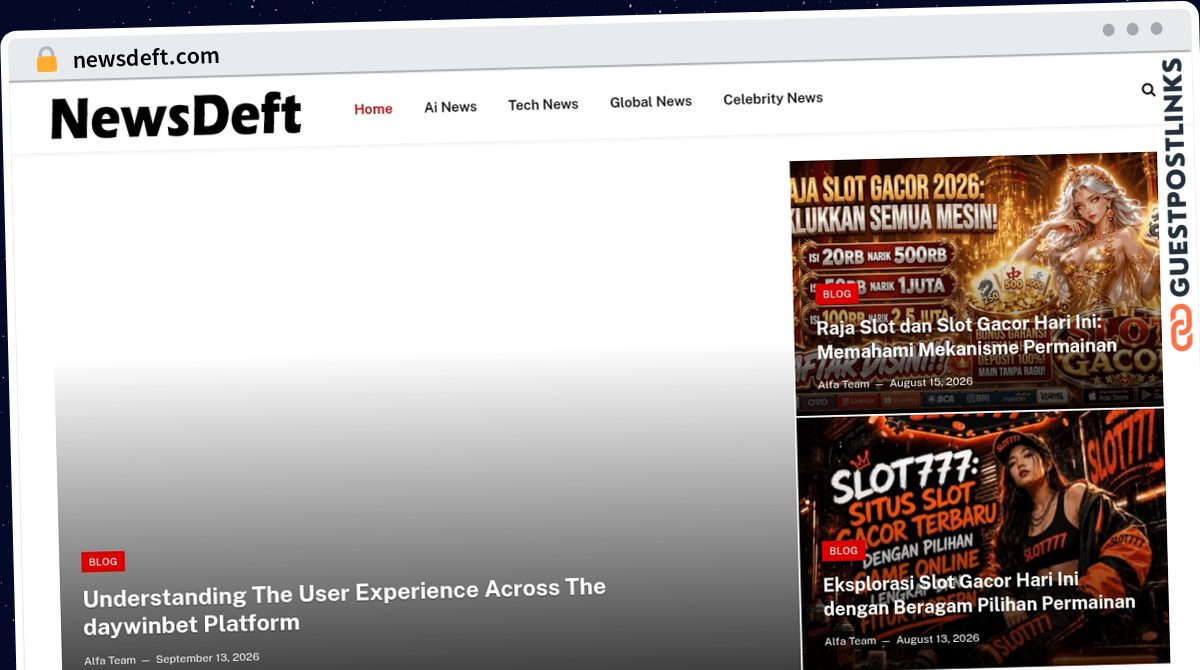Screen dimensions: 1200x670
Task: Click BLOG tag on Eksplorasi Slot article
Action: [x=844, y=551]
